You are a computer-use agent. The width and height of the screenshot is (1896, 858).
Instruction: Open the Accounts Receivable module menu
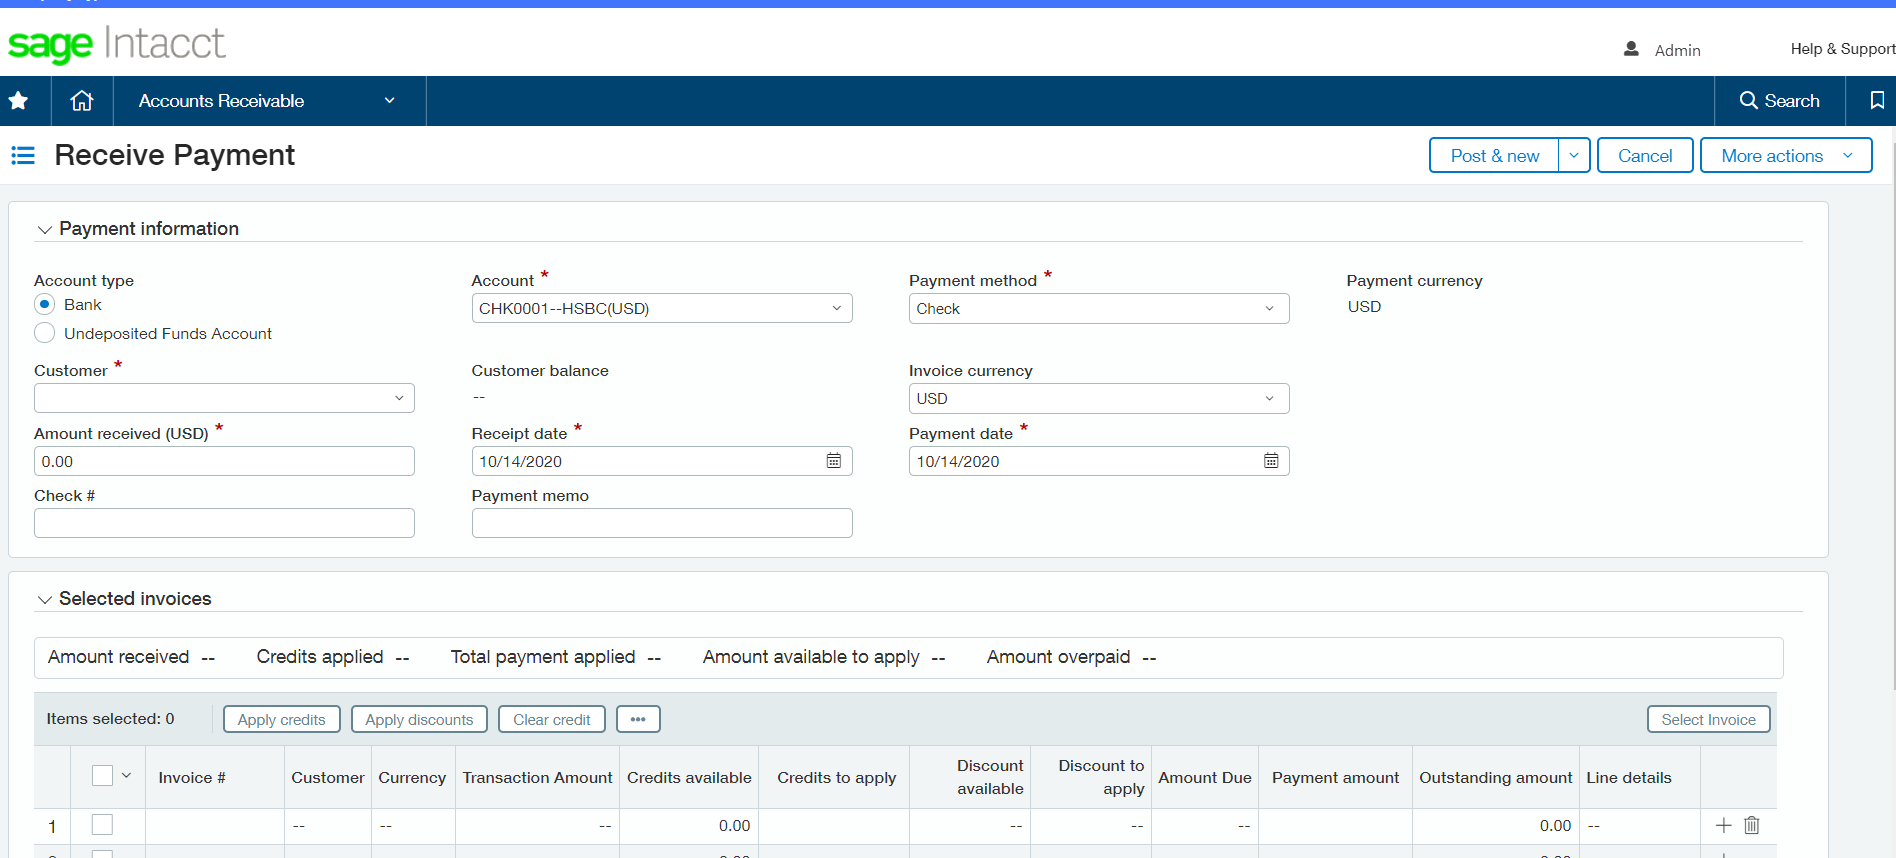(x=266, y=101)
